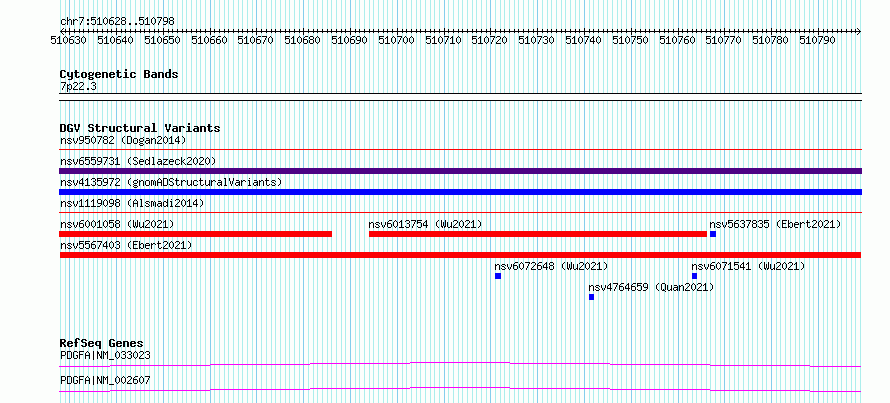Select the PDGFA|NM_002607 gene label
Screen dimensions: 890x403
[x=105, y=380]
